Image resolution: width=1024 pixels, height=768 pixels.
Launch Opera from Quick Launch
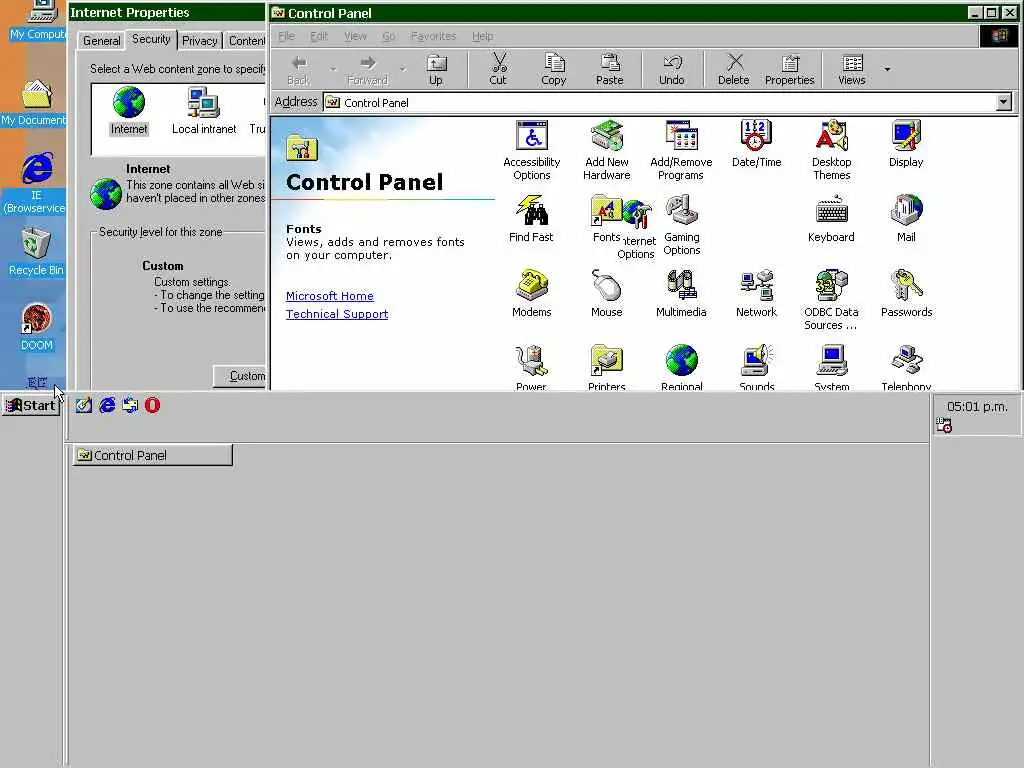click(x=152, y=406)
